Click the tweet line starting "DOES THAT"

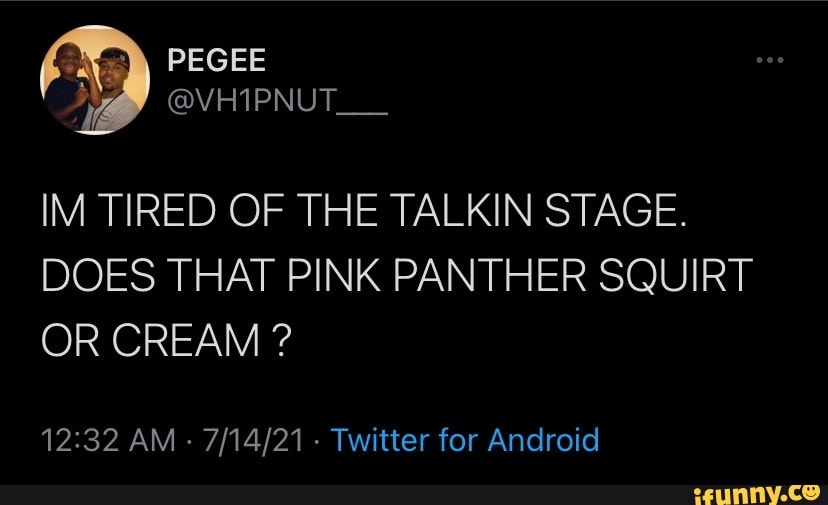tap(396, 278)
